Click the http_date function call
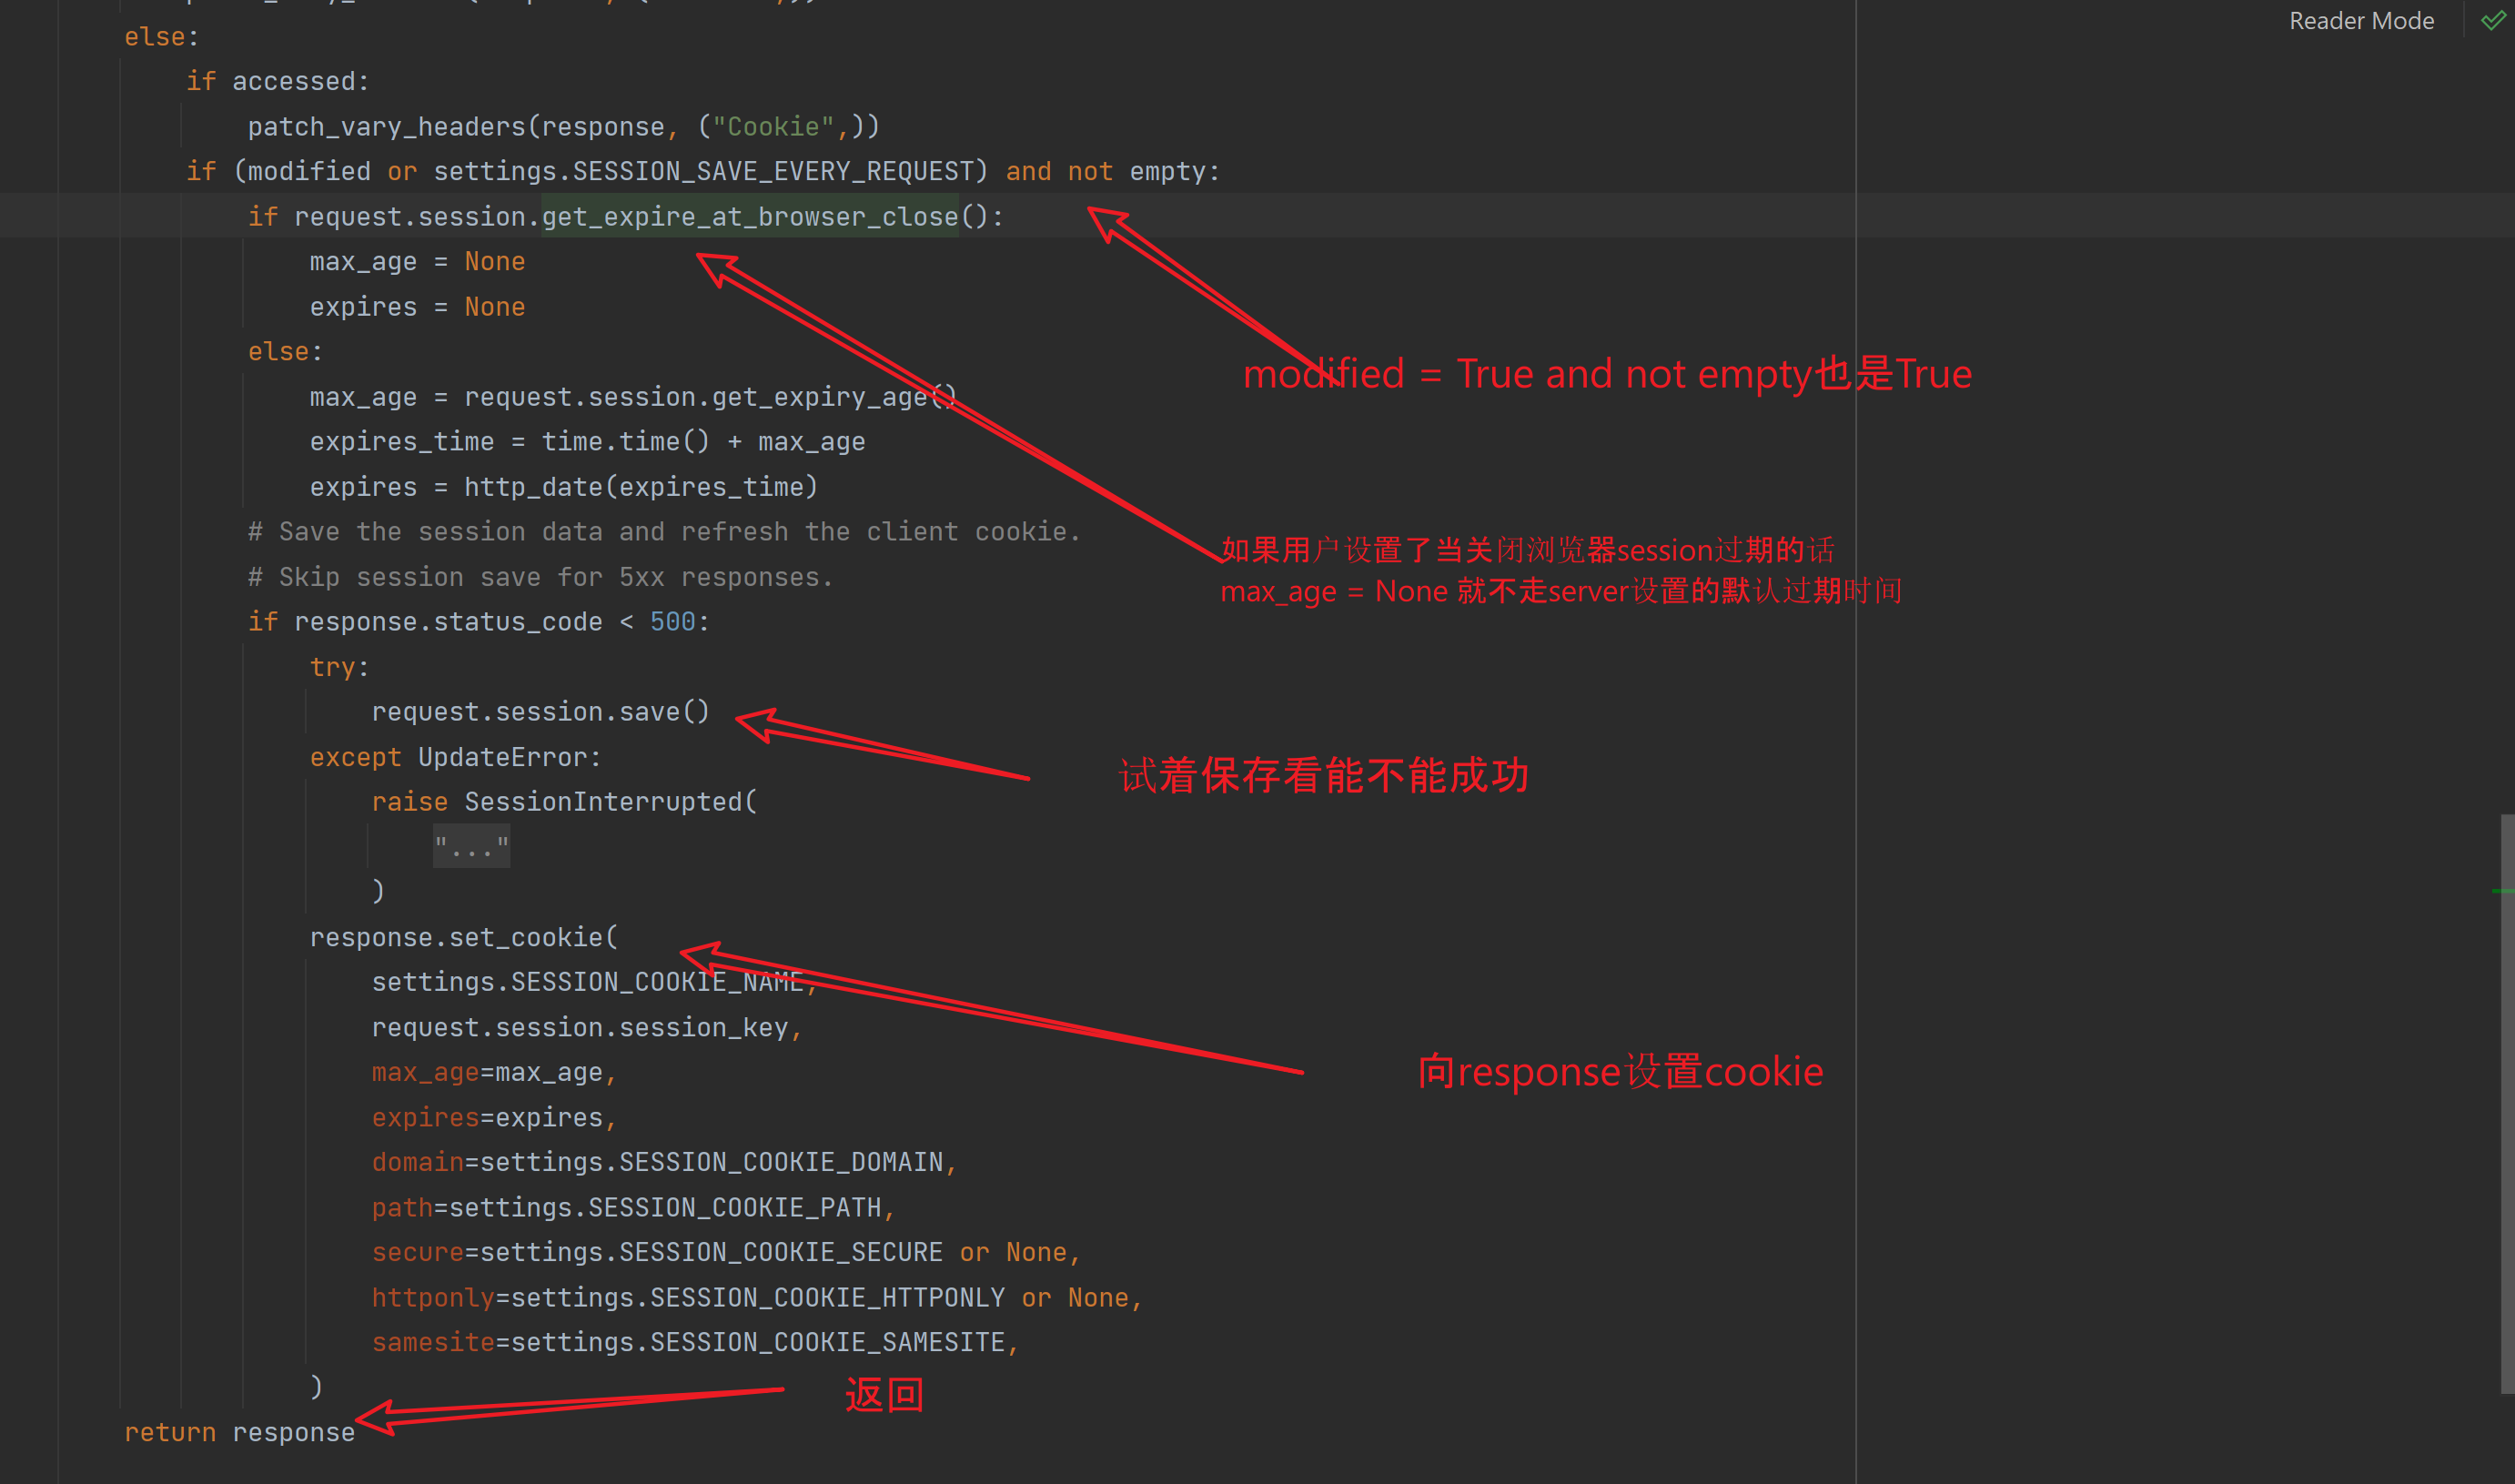 (533, 488)
